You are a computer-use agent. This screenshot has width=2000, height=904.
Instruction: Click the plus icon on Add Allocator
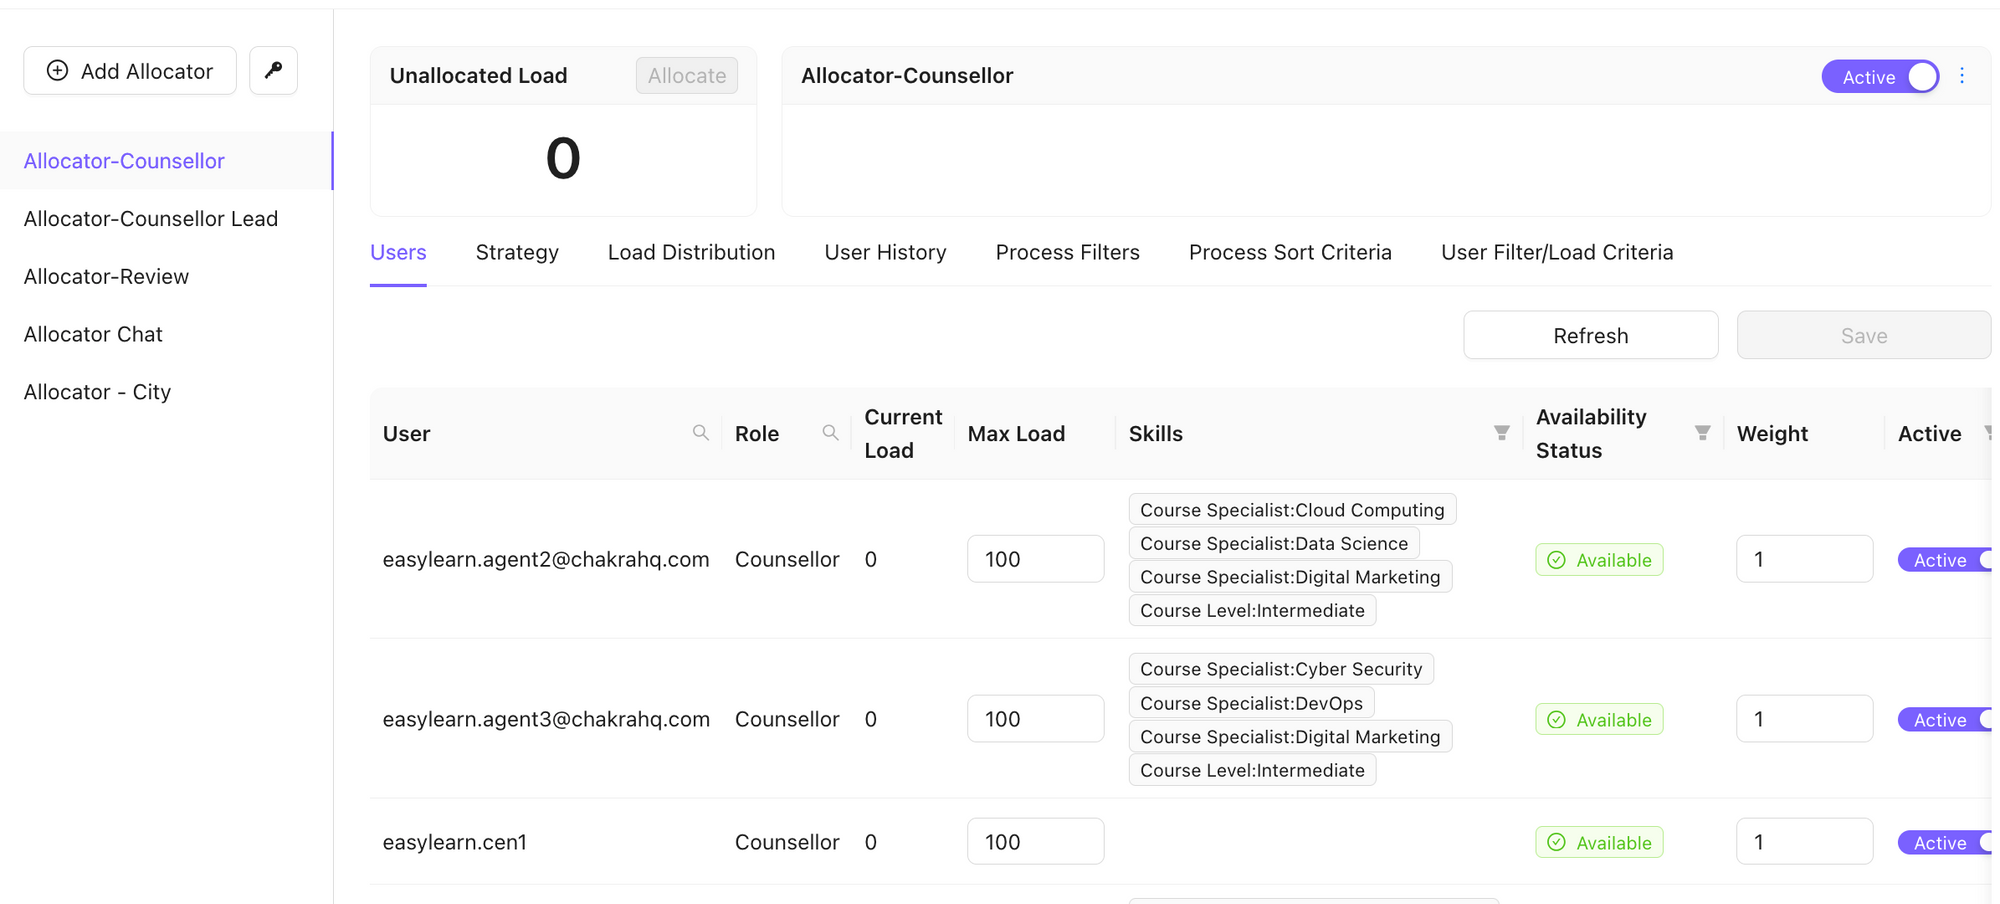click(57, 70)
